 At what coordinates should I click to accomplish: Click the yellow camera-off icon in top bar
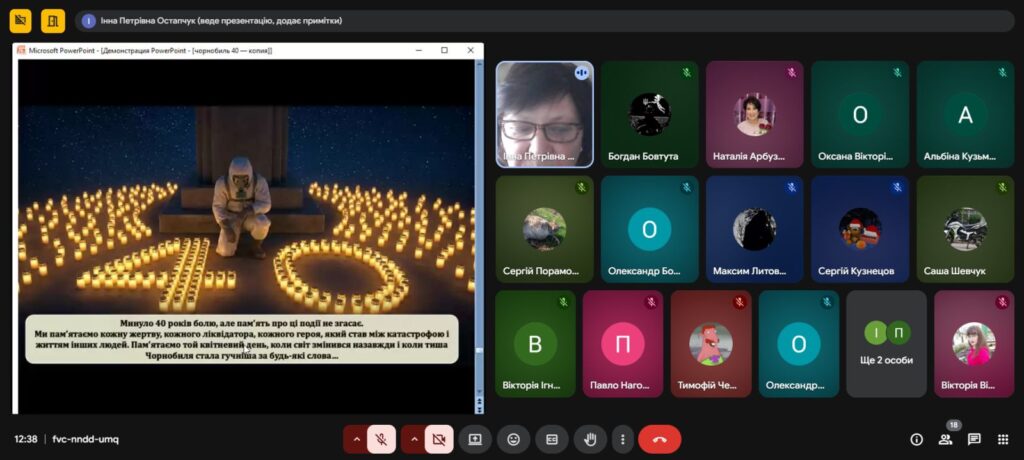point(21,21)
